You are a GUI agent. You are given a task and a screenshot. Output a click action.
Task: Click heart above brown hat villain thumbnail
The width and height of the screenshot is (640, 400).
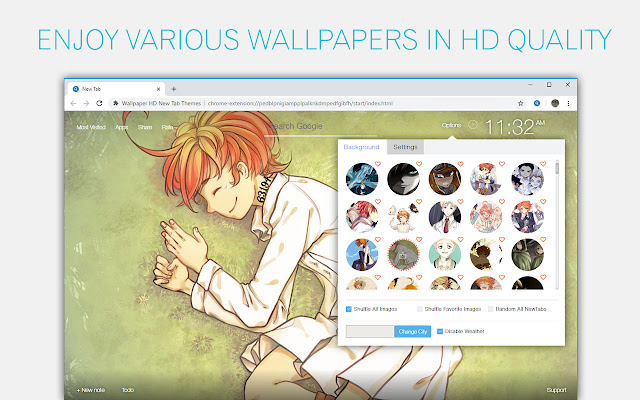point(460,164)
